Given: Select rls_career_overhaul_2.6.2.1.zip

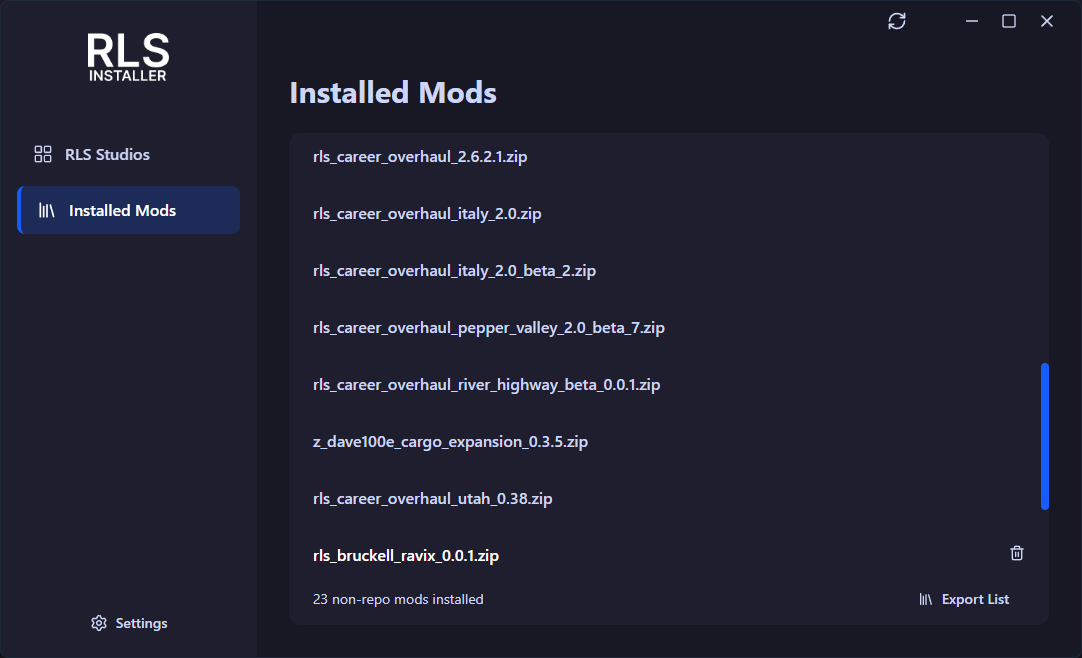Looking at the screenshot, I should pyautogui.click(x=420, y=157).
